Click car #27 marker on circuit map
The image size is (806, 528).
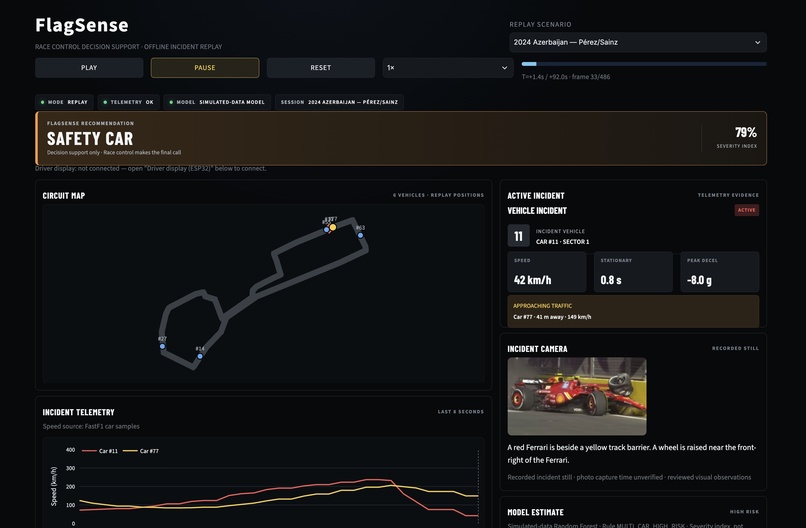pos(162,347)
